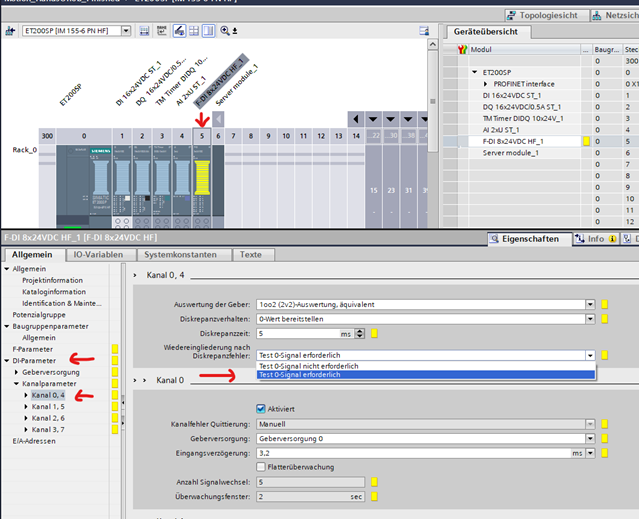Select 'Test 0-Signal nicht erforderlich' option
Image resolution: width=639 pixels, height=519 pixels.
(308, 366)
